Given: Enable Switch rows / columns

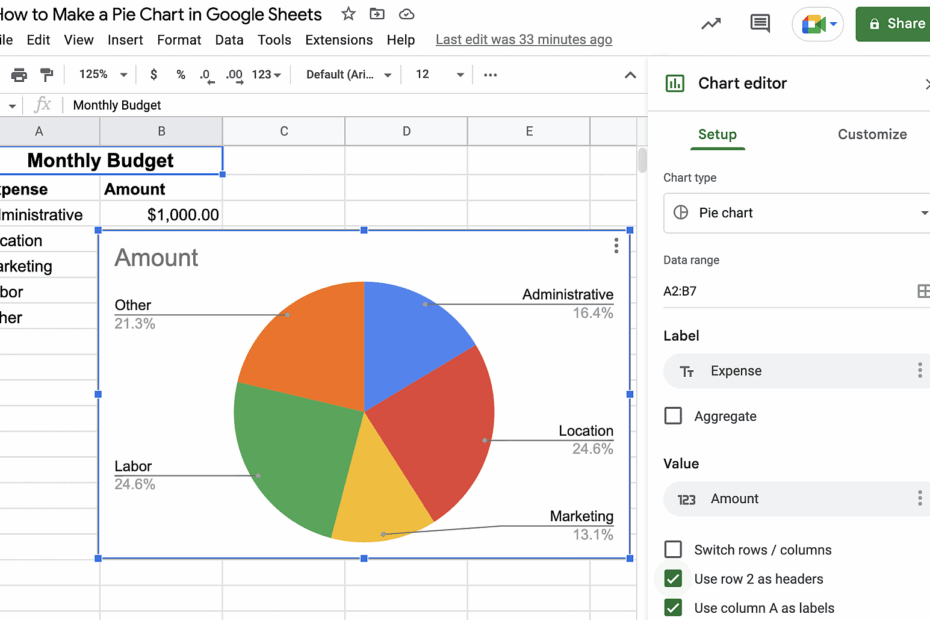Looking at the screenshot, I should pyautogui.click(x=673, y=549).
